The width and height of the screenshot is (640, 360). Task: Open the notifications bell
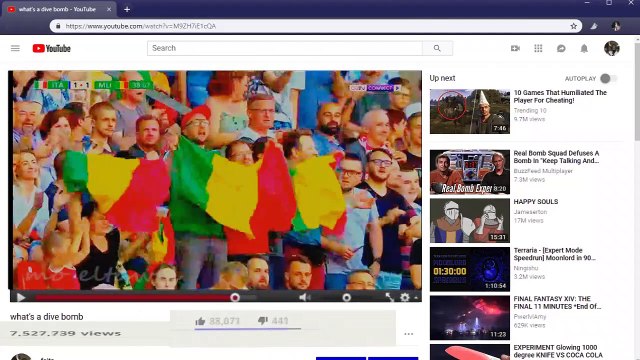tap(584, 48)
